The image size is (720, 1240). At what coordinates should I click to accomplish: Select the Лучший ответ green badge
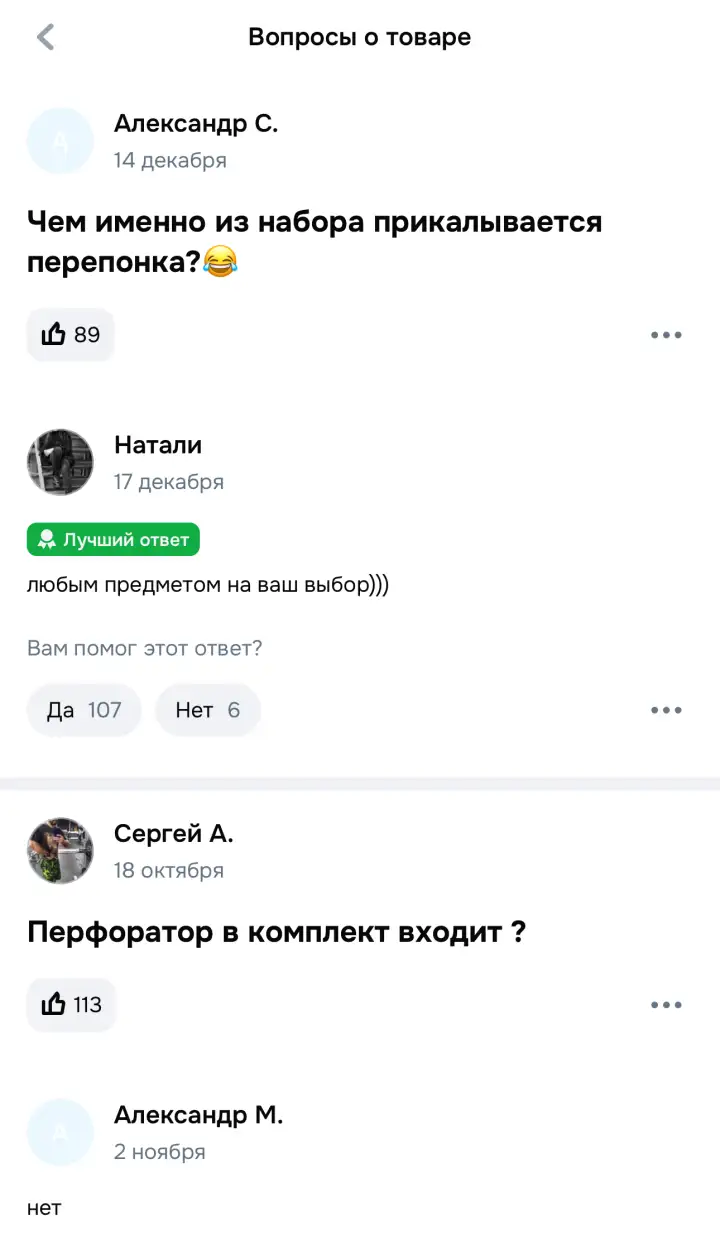coord(113,539)
